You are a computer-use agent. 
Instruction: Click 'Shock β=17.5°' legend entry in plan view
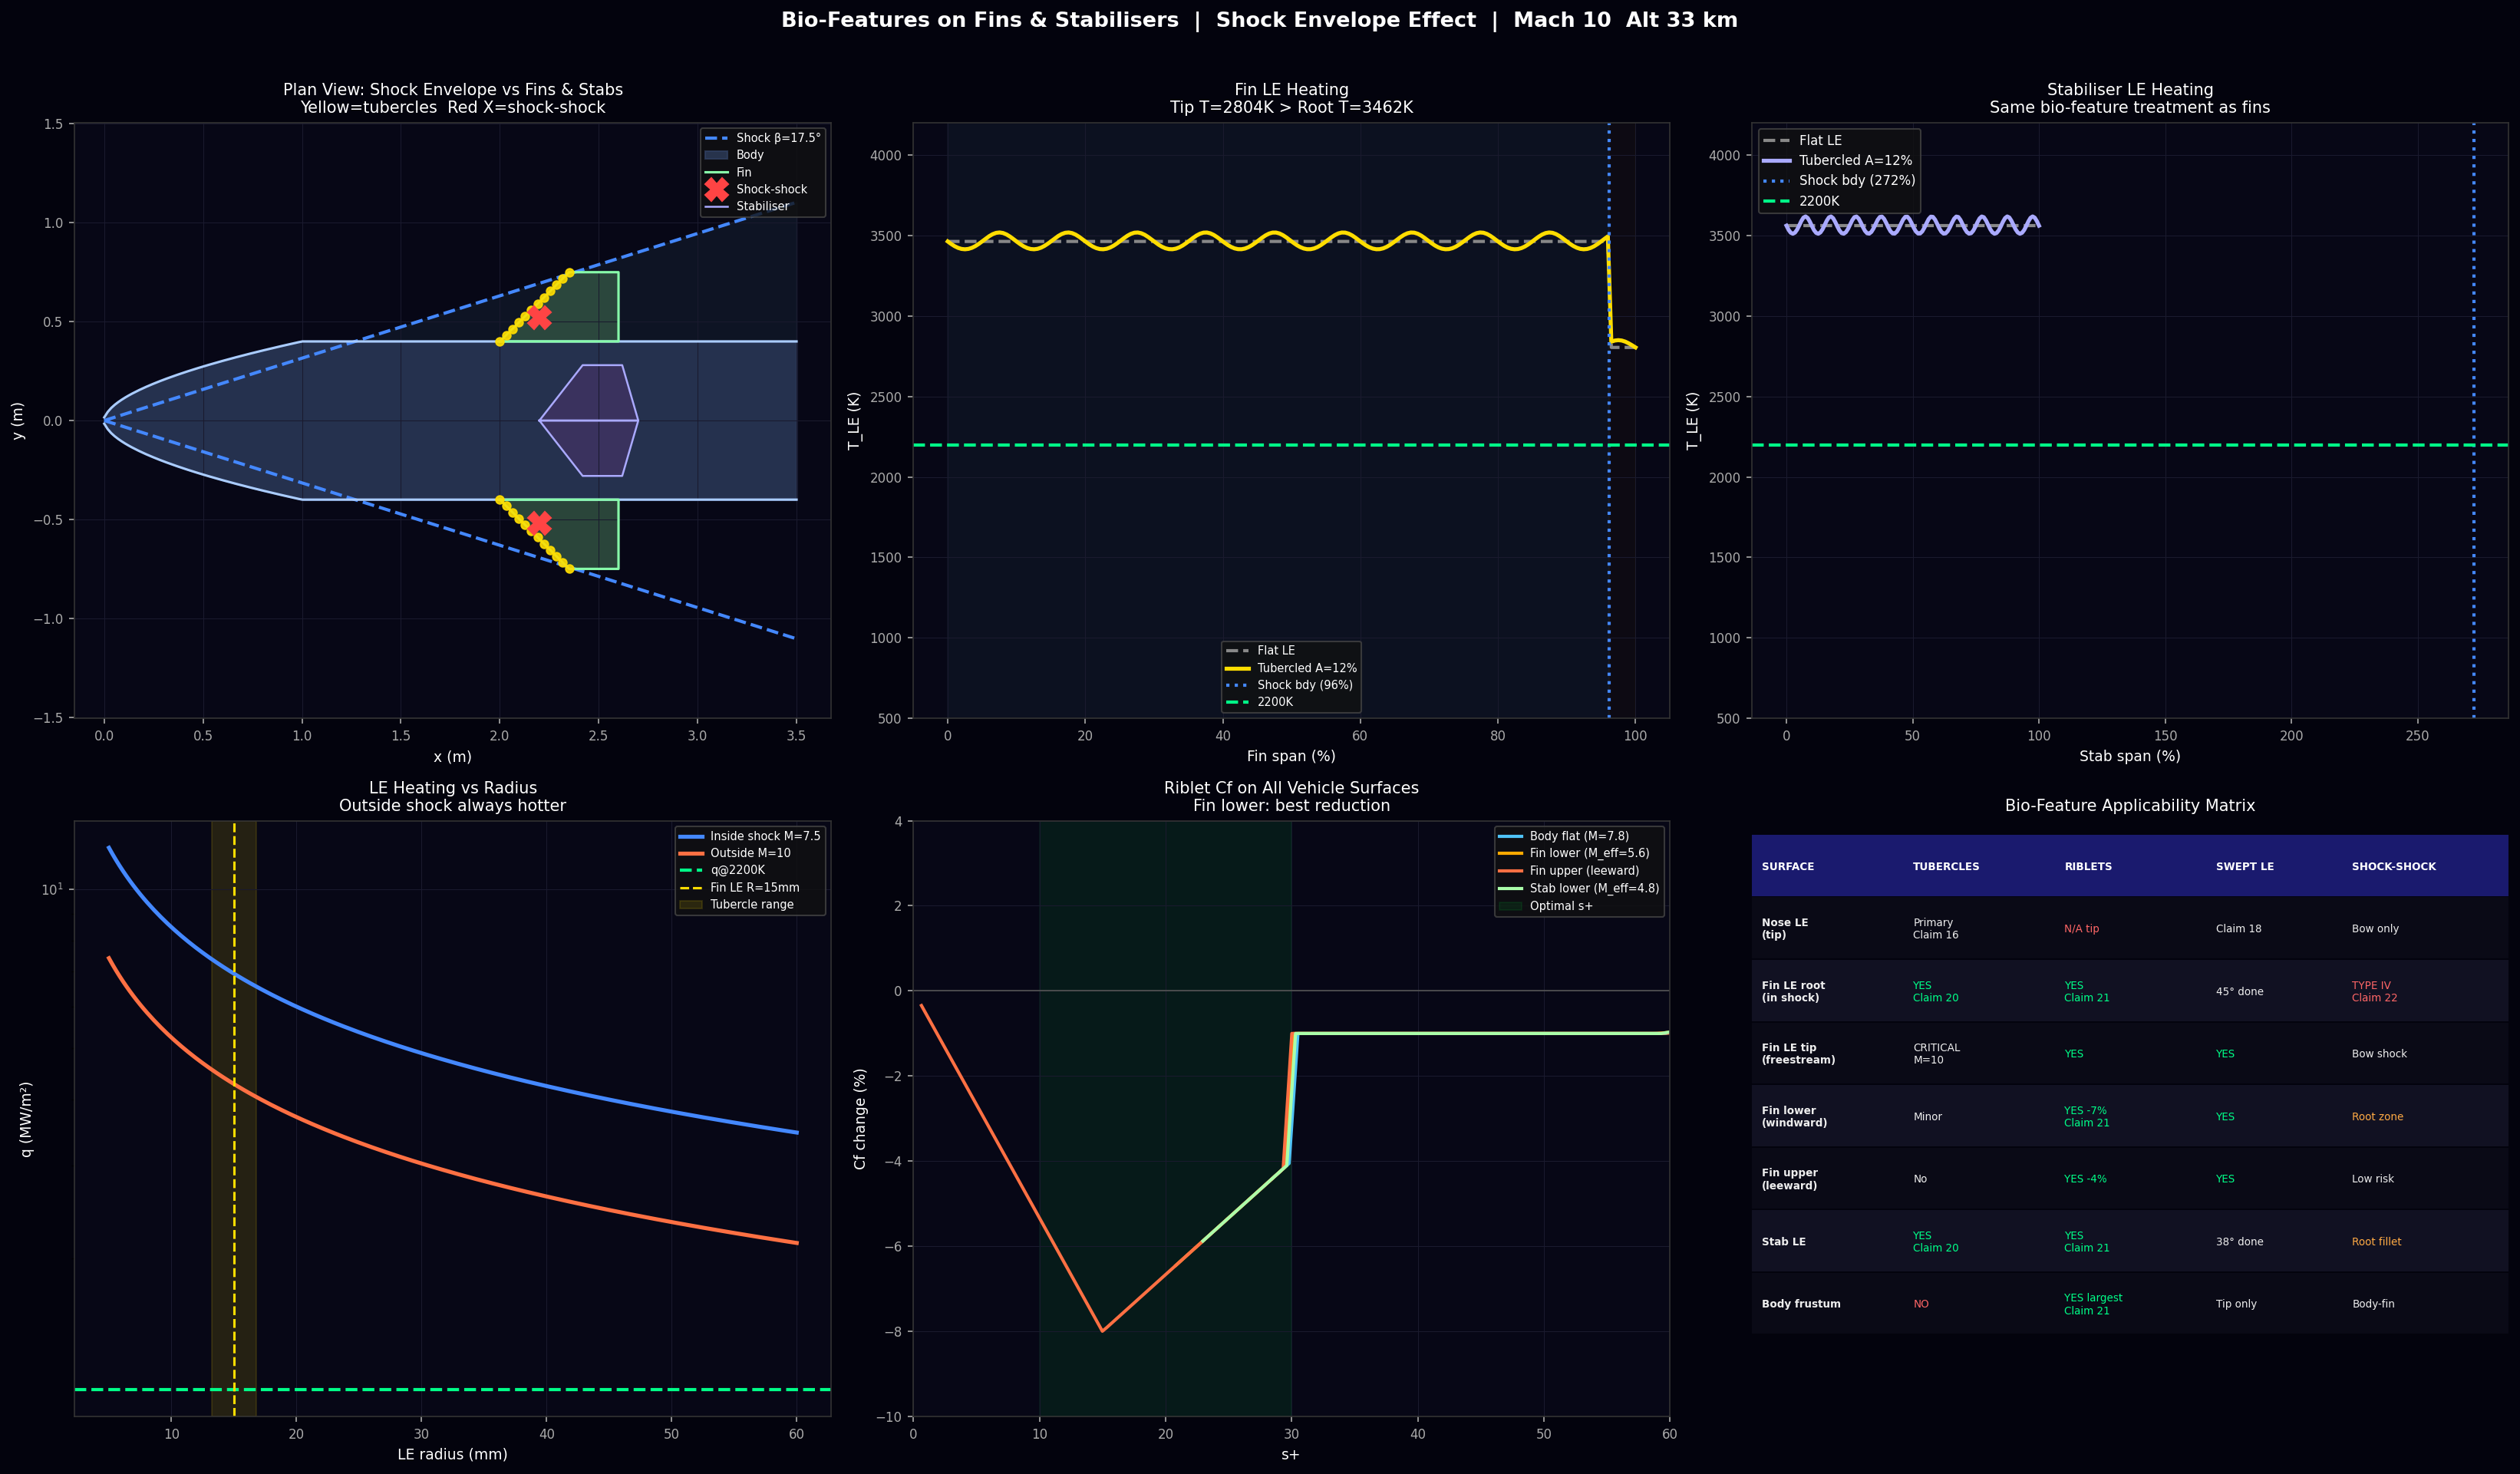[763, 138]
